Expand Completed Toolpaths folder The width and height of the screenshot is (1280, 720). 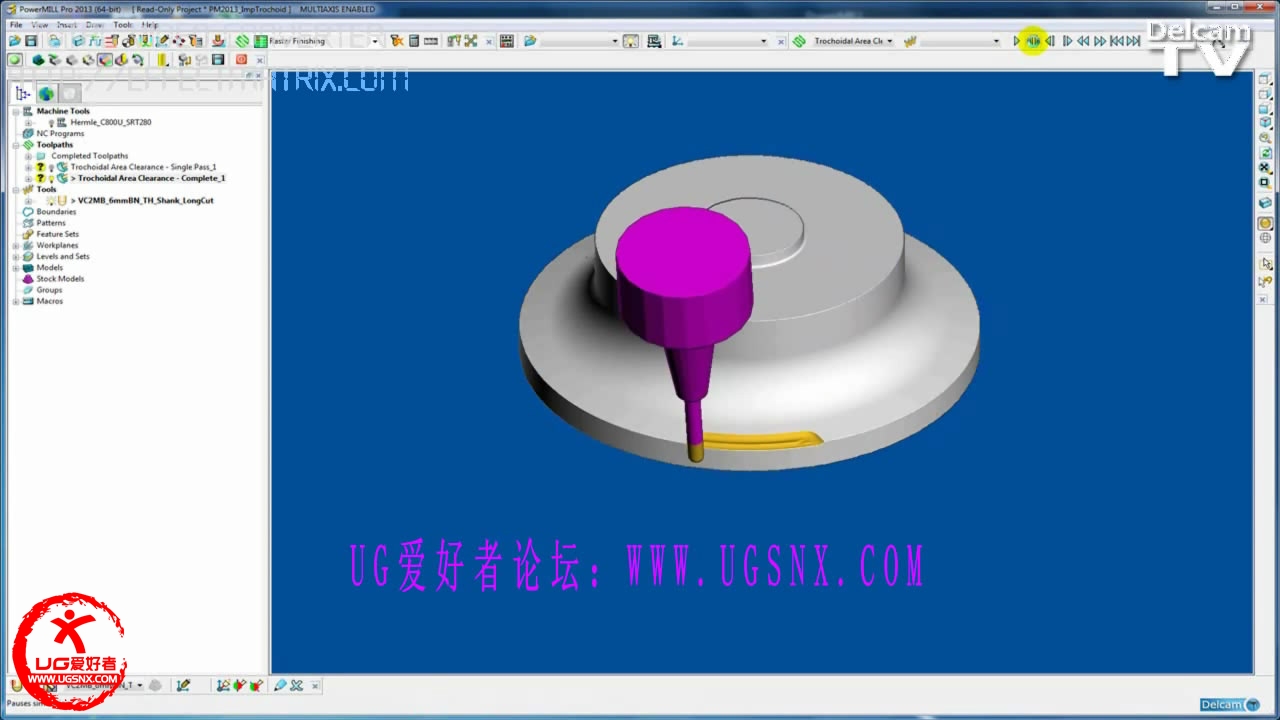click(x=29, y=156)
